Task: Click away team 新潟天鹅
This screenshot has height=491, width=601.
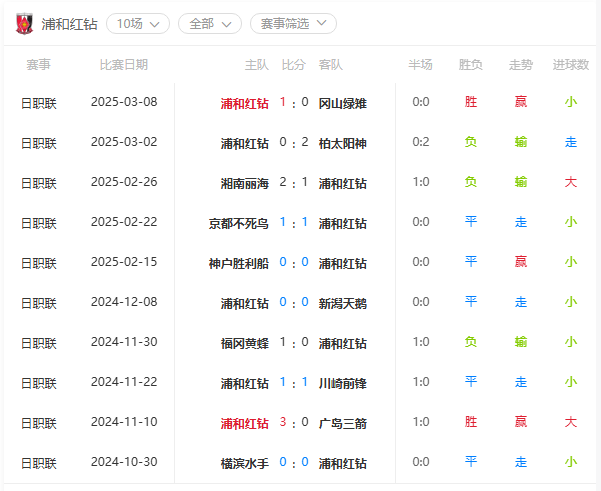Action: [343, 304]
